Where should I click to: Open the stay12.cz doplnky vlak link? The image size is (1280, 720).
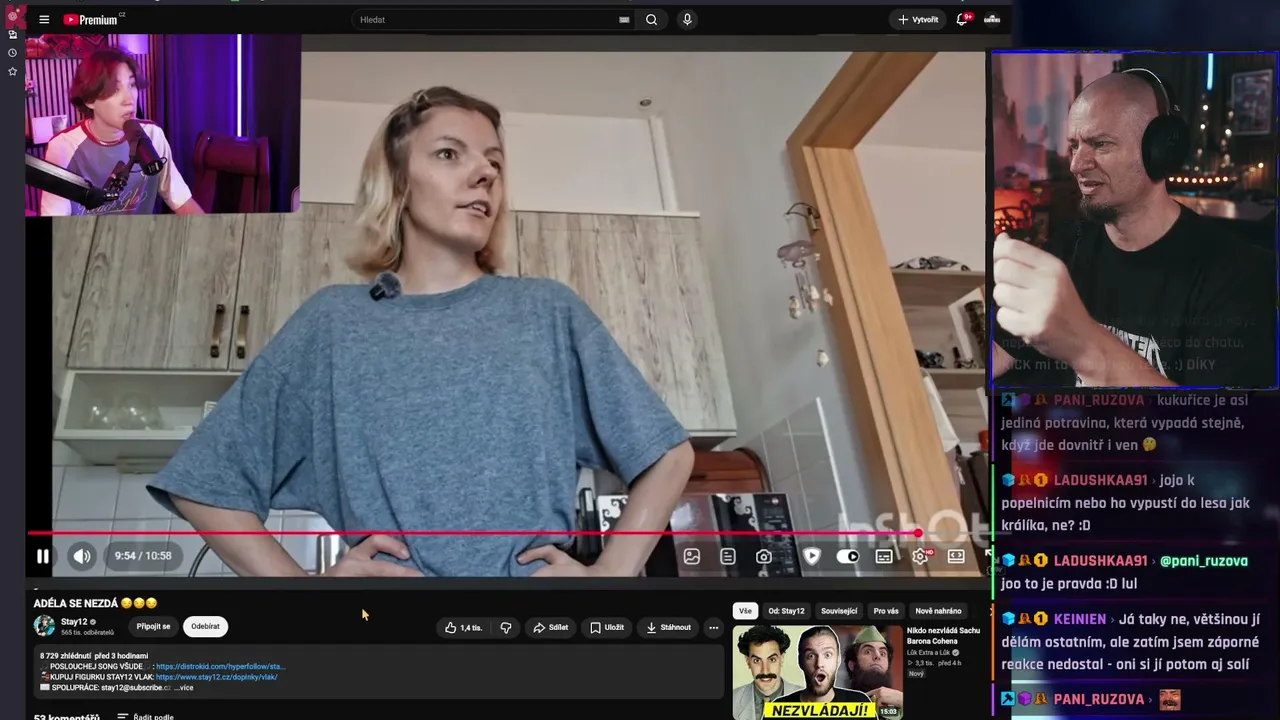(x=217, y=677)
